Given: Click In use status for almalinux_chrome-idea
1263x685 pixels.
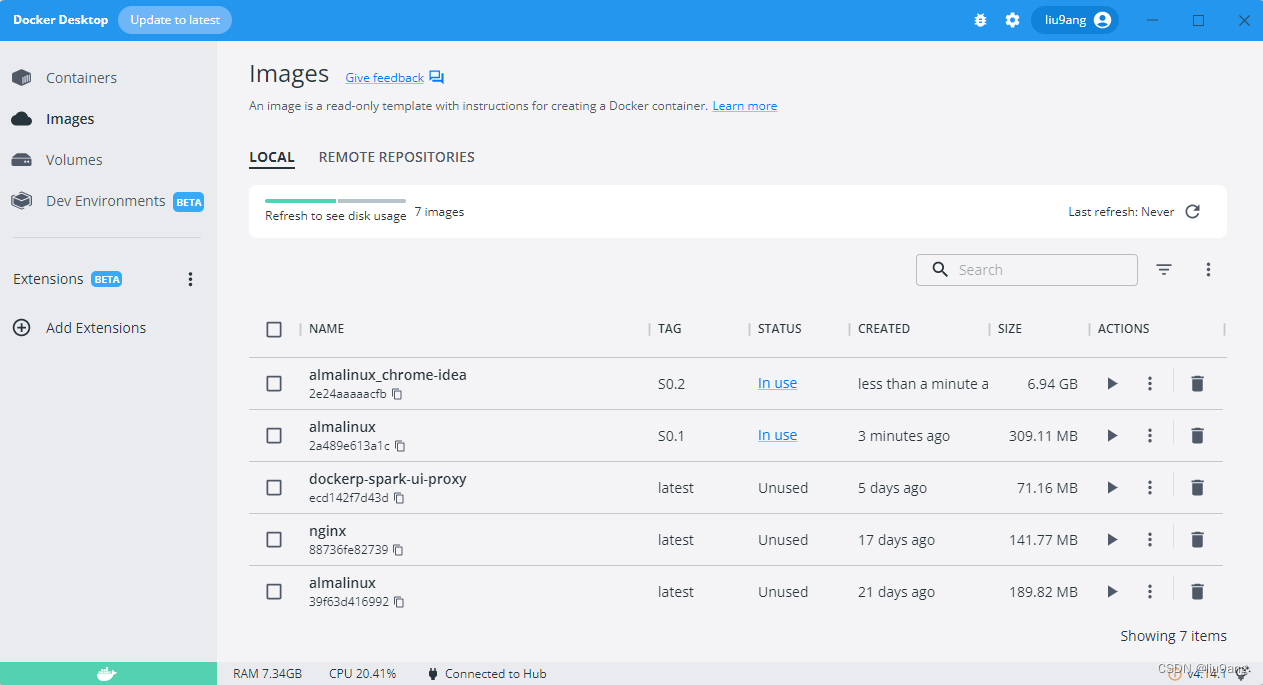Looking at the screenshot, I should click(x=777, y=383).
